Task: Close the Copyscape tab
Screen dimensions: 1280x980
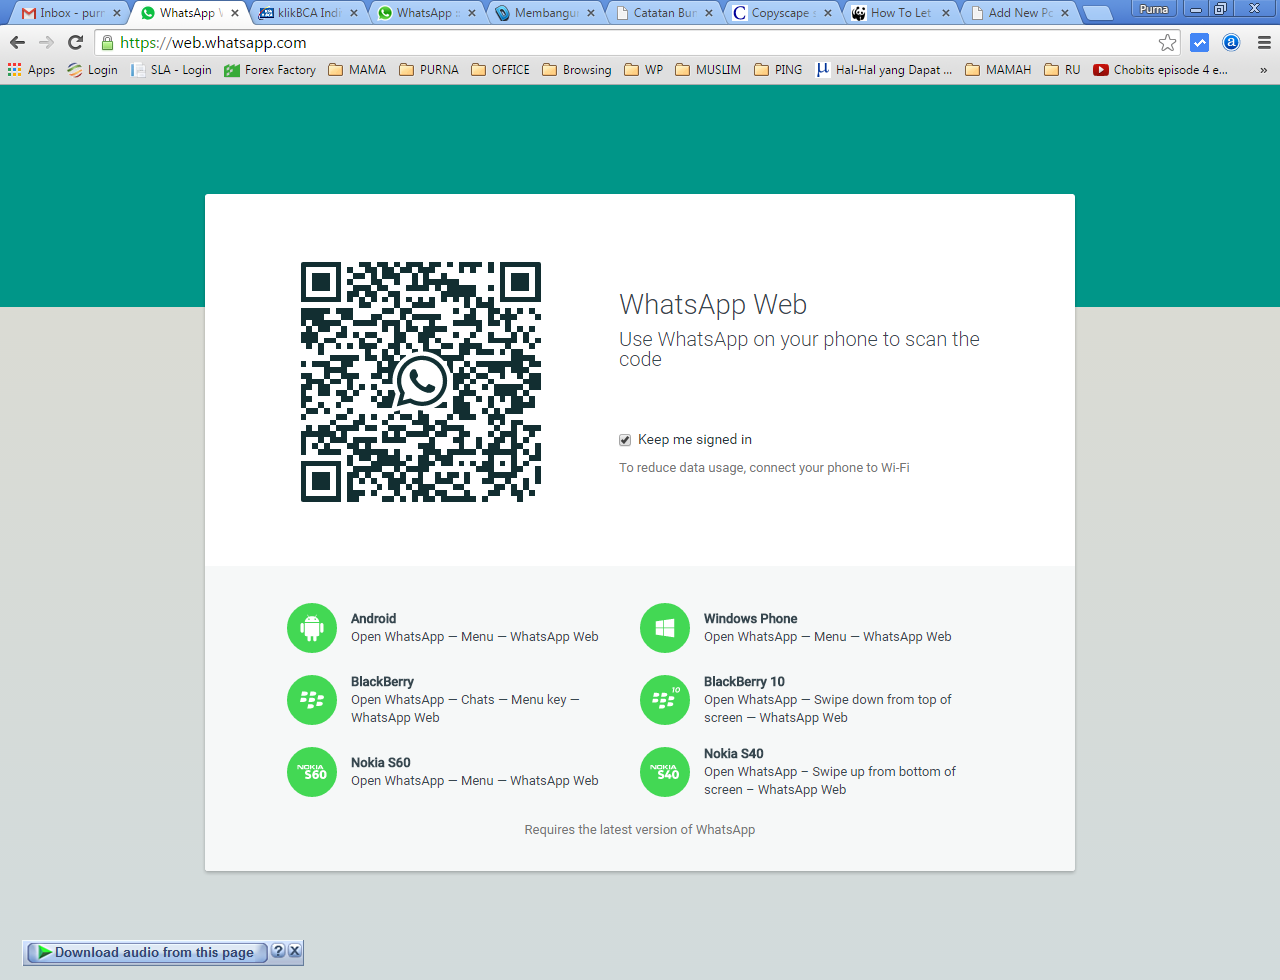Action: tap(827, 13)
